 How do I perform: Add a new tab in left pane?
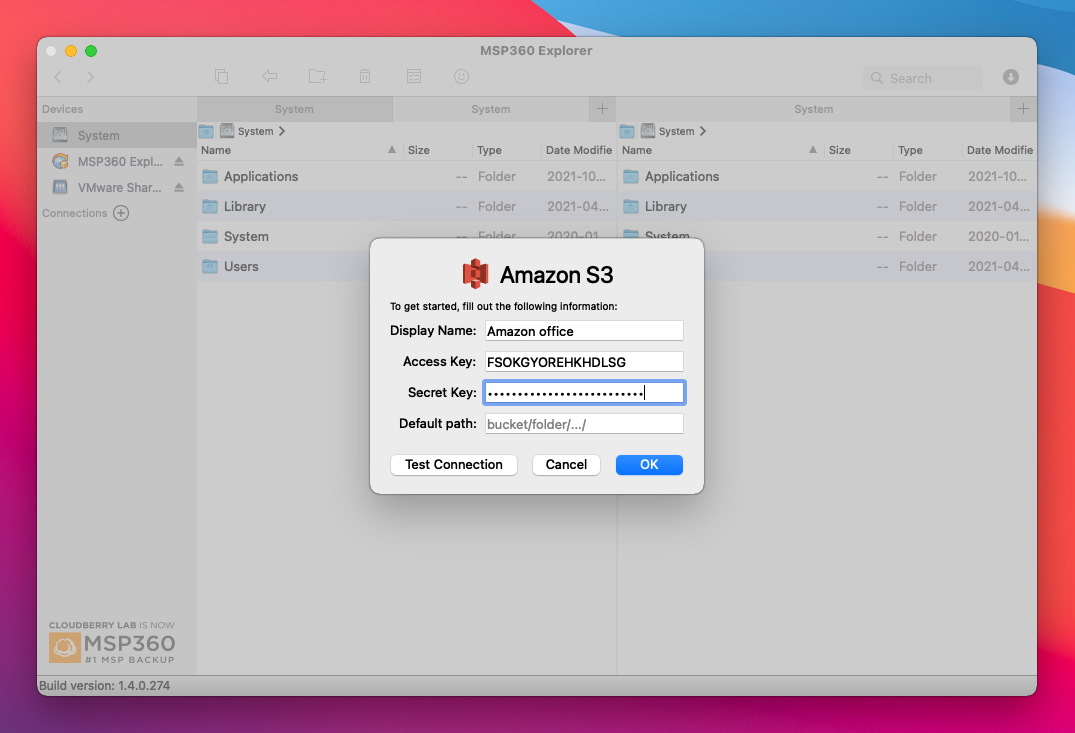(x=602, y=108)
